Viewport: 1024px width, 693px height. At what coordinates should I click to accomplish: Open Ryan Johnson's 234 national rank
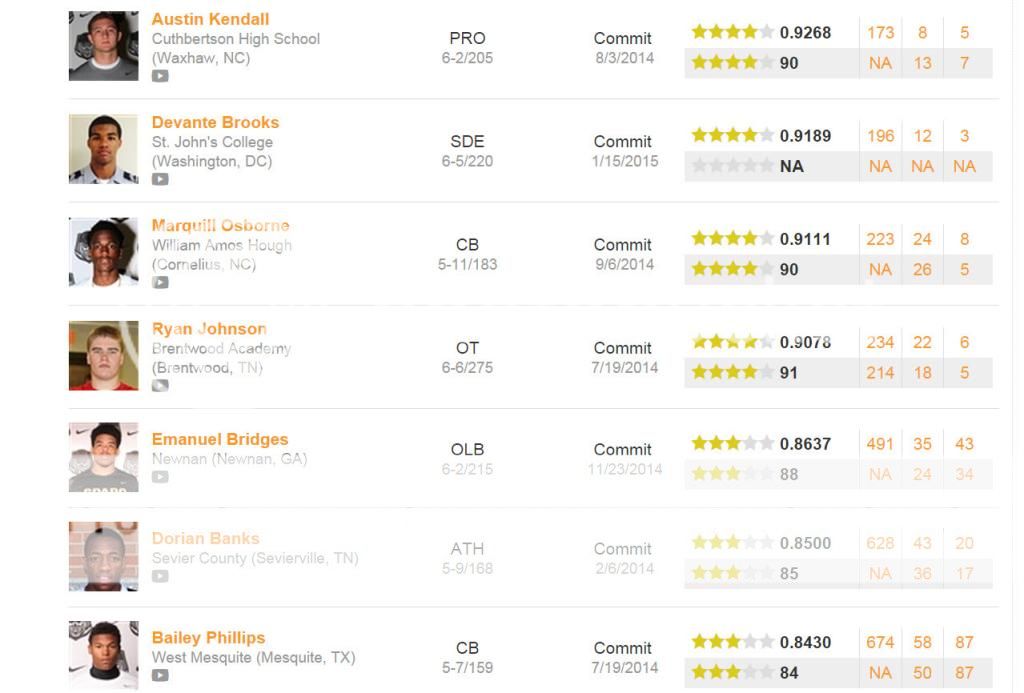point(880,342)
